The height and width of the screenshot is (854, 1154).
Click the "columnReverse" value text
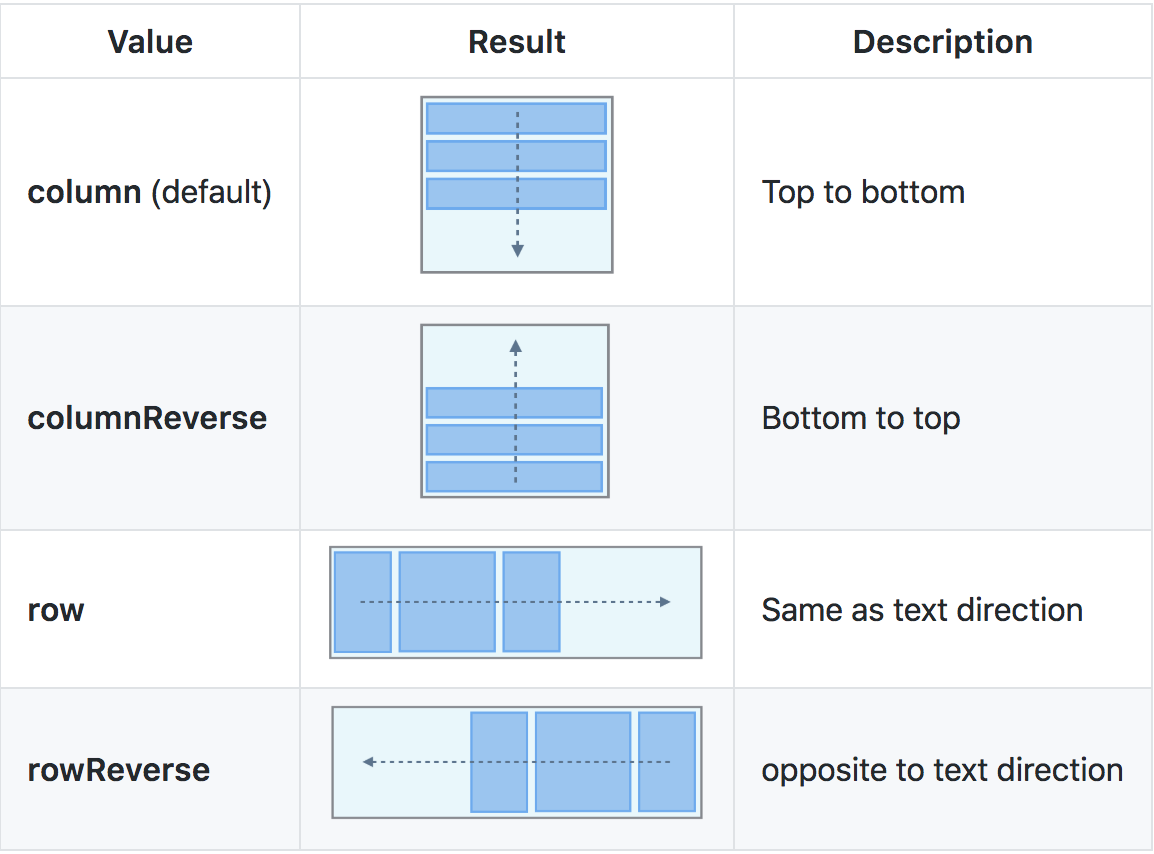(147, 417)
